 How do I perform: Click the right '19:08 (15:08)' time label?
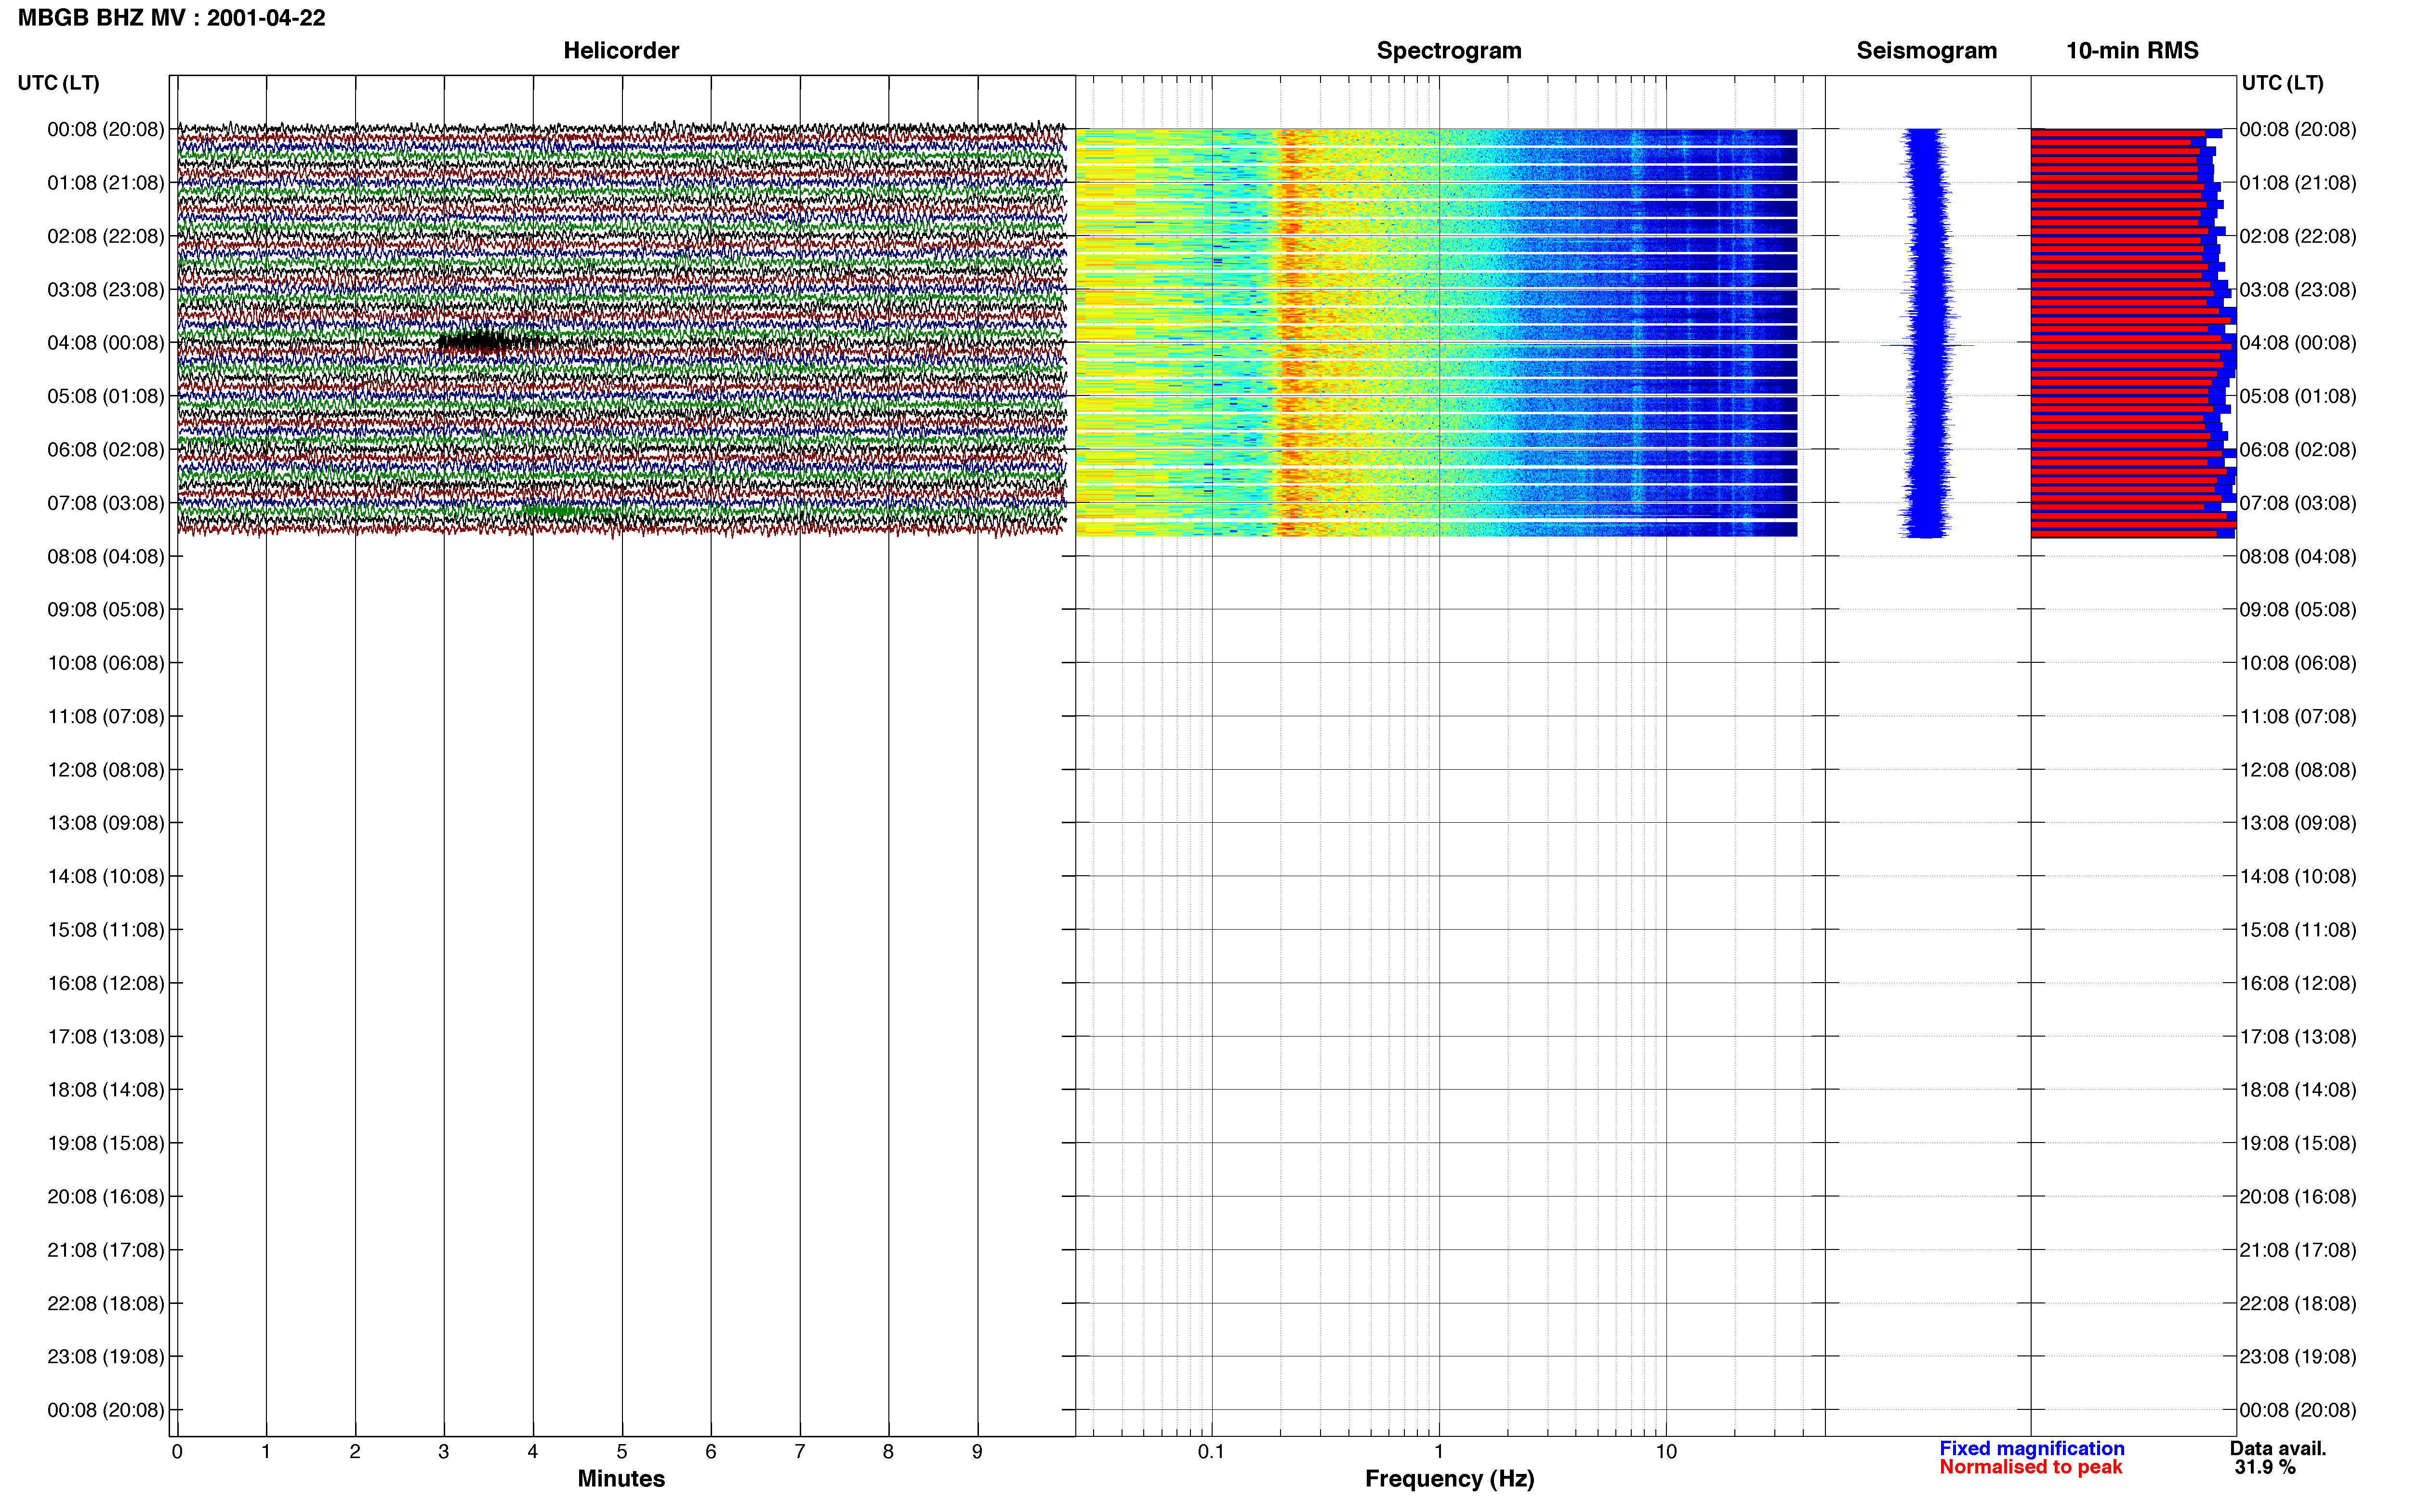pos(2298,1143)
